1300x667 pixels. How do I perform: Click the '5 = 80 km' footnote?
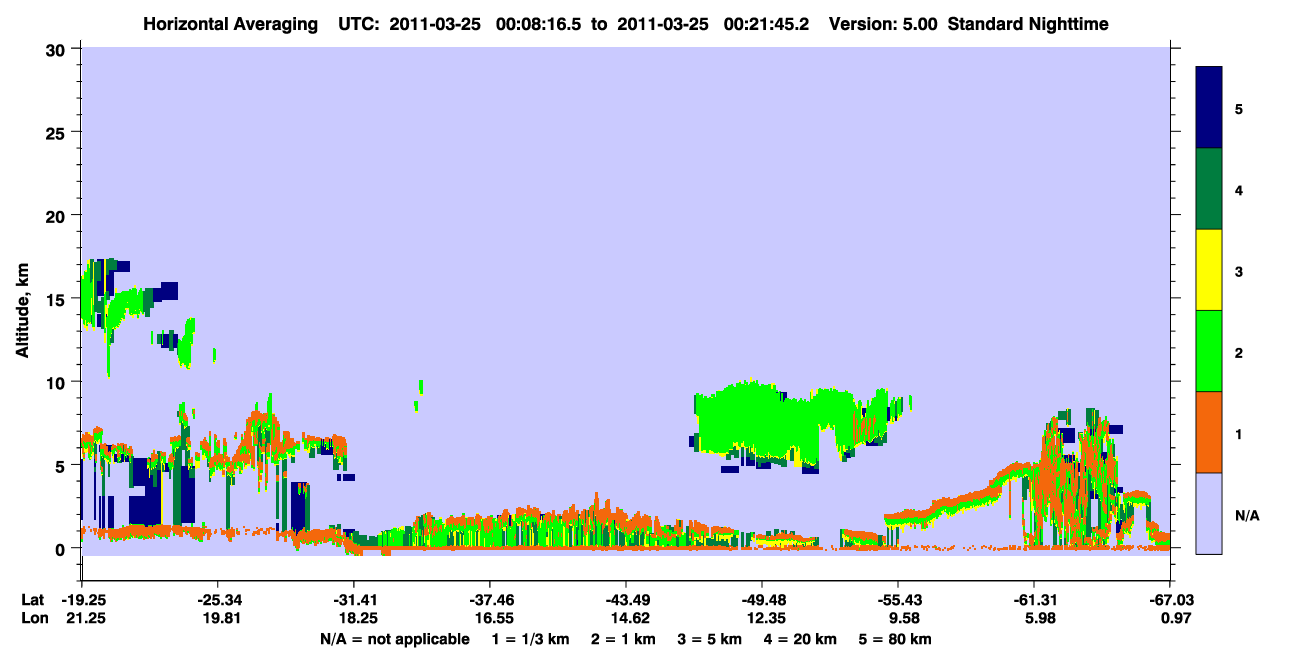pos(895,639)
